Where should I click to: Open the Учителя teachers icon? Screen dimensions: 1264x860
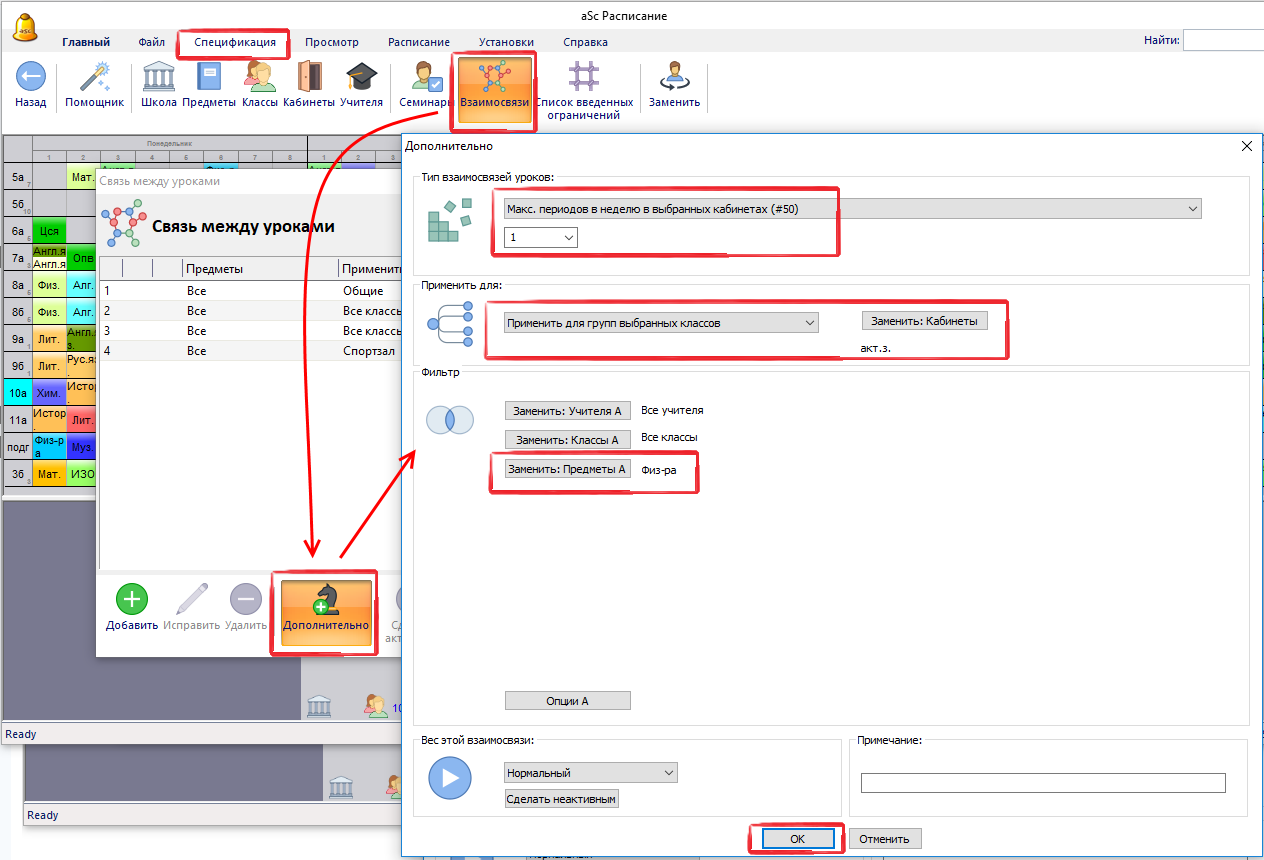(x=361, y=78)
